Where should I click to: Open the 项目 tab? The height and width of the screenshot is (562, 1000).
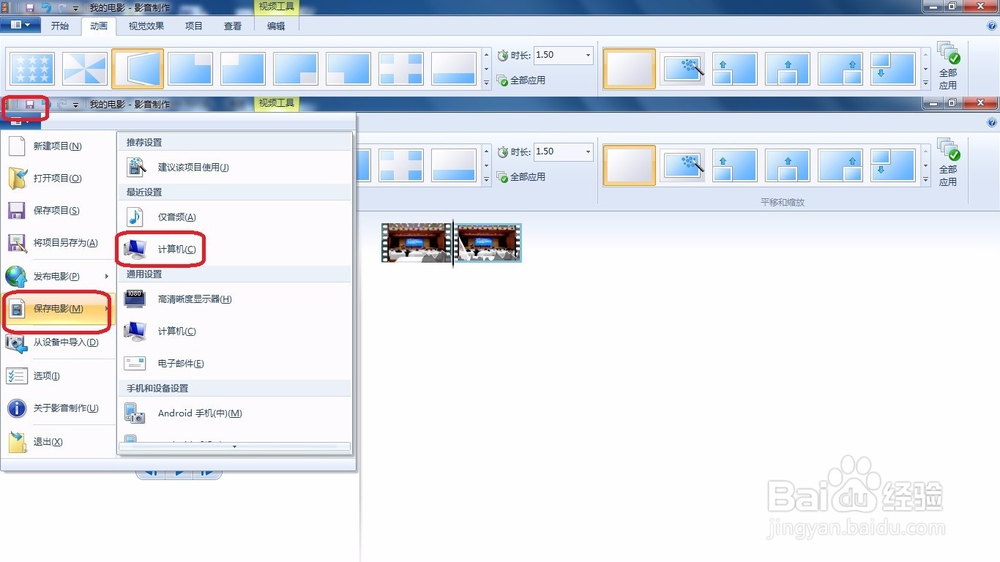[x=193, y=26]
